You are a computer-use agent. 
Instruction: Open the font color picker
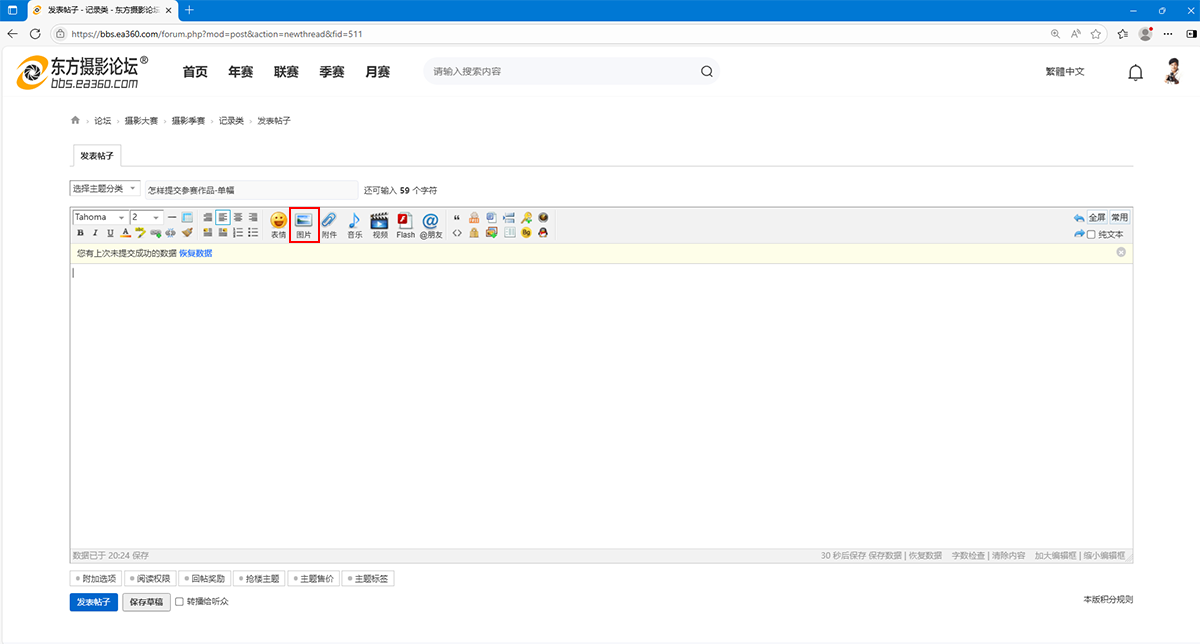click(125, 233)
